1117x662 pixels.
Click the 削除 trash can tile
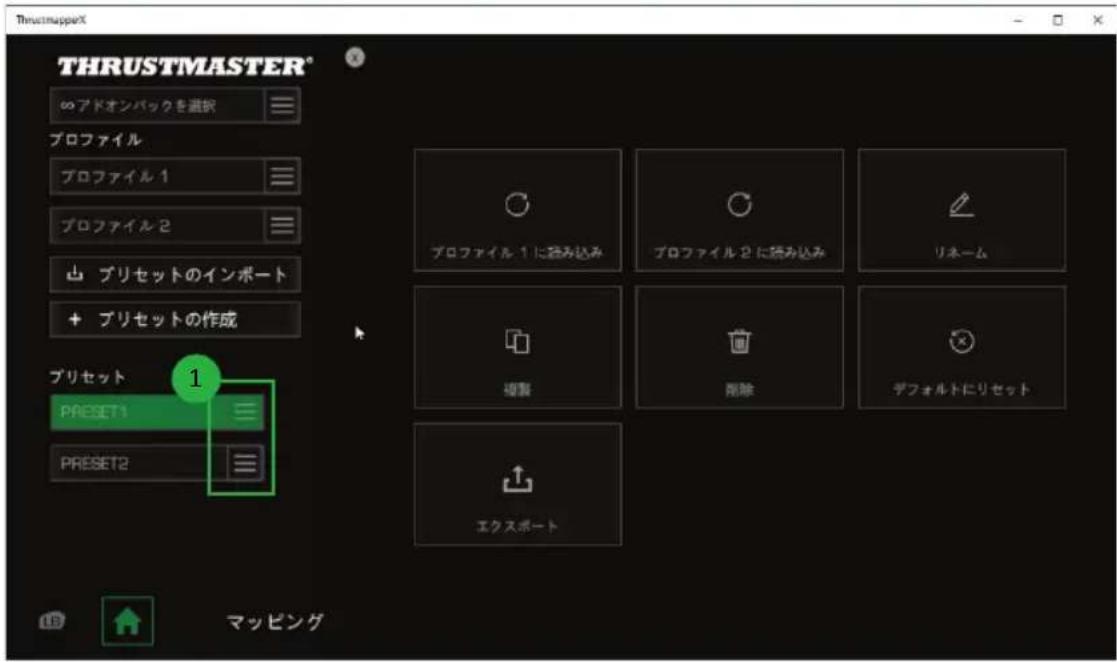point(739,348)
